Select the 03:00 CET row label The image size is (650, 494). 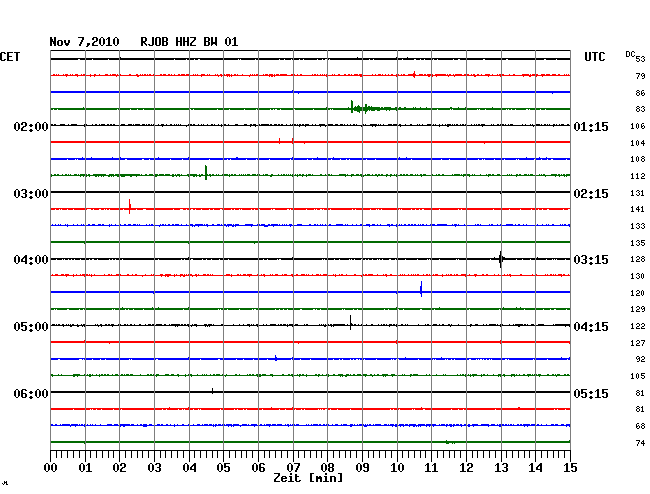(31, 194)
